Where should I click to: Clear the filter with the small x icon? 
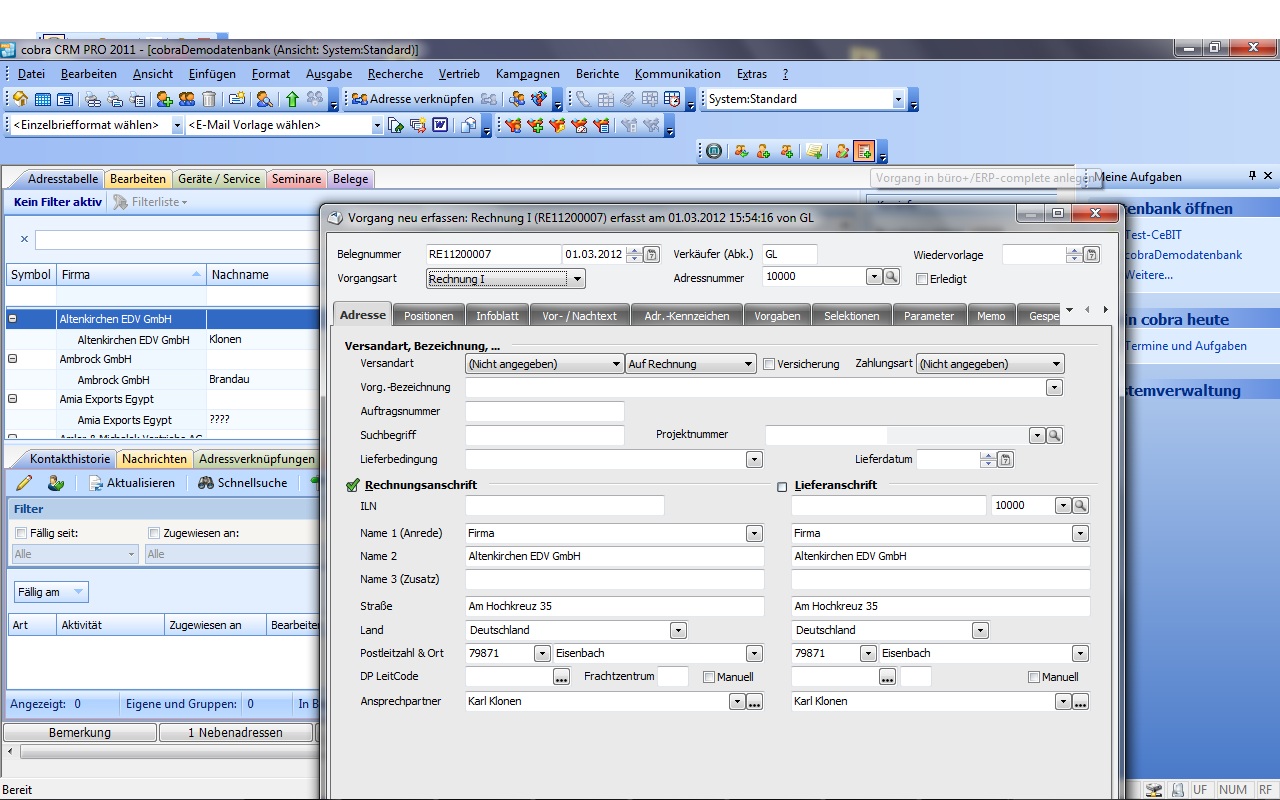24,240
